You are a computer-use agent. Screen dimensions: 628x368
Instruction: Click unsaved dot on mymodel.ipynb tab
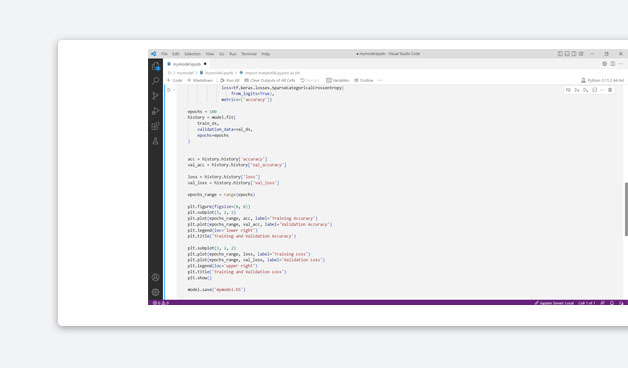pyautogui.click(x=205, y=64)
